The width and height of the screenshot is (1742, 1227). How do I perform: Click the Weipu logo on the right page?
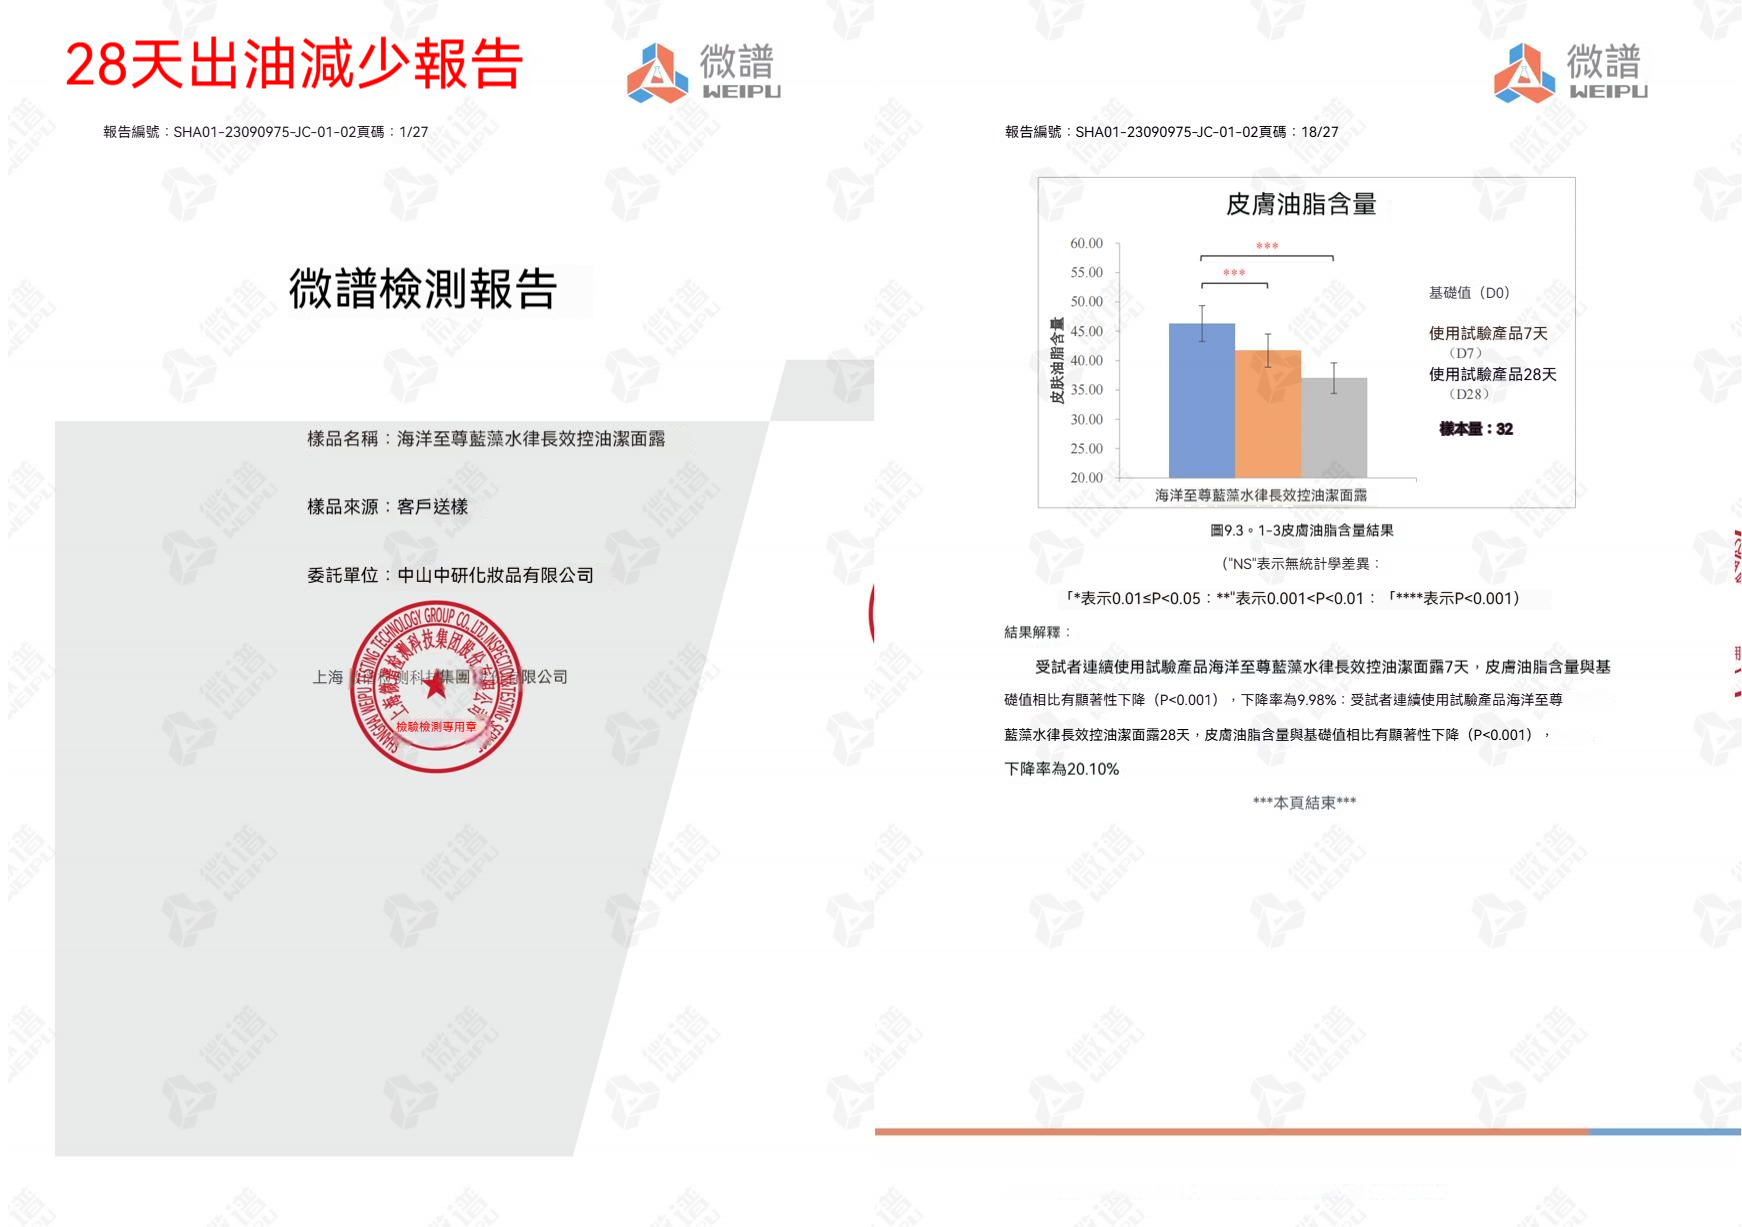pyautogui.click(x=1570, y=72)
